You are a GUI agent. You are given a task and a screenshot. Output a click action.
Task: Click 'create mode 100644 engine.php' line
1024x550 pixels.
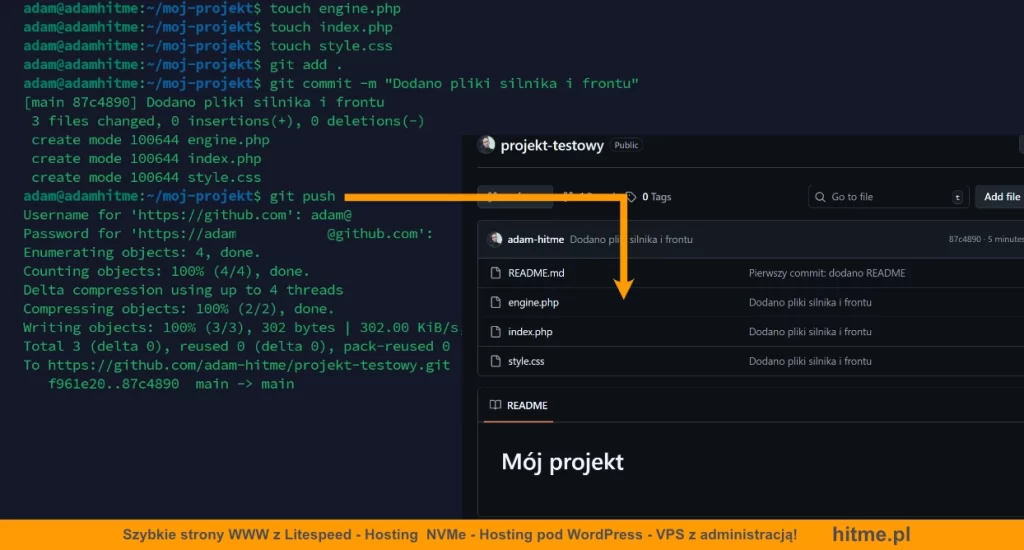[150, 140]
